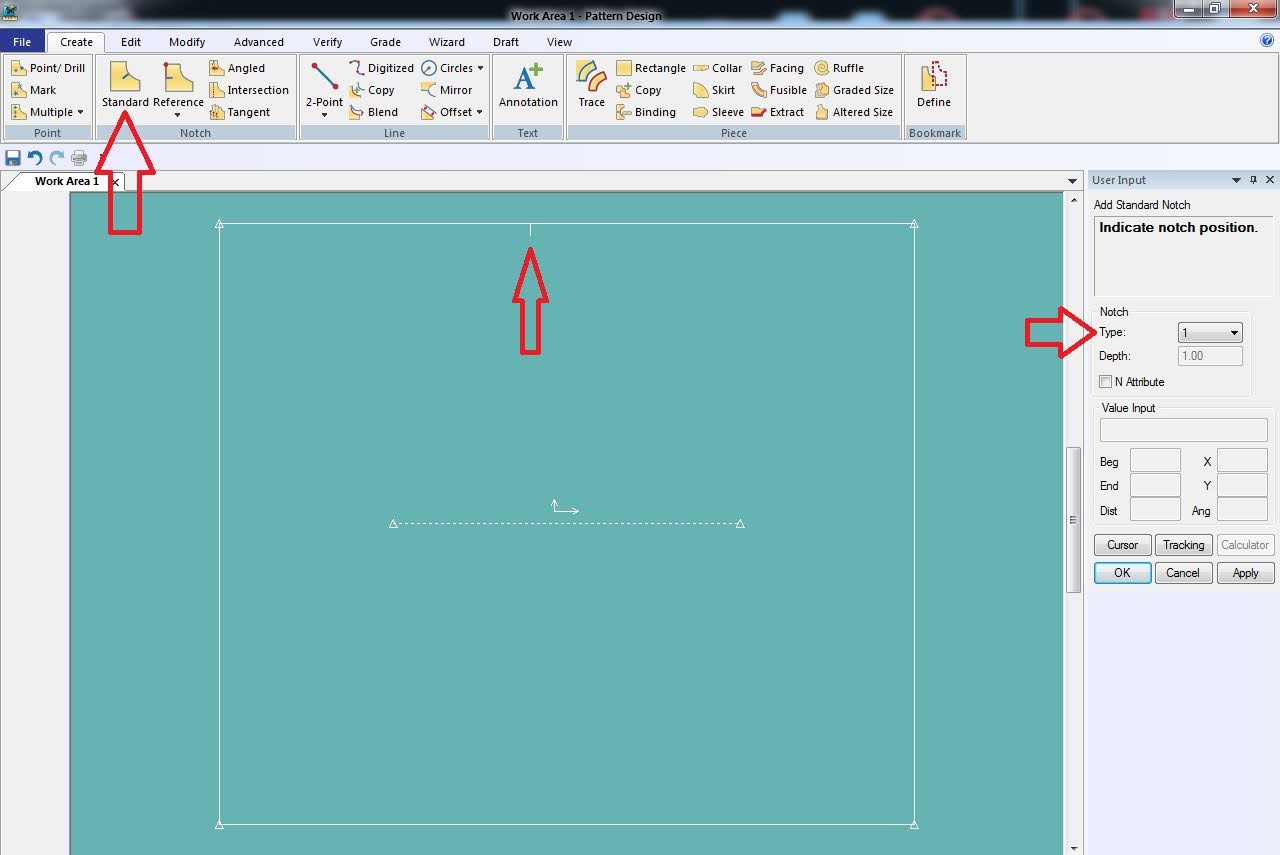Select the Copy line tool
The width and height of the screenshot is (1280, 855).
[372, 90]
